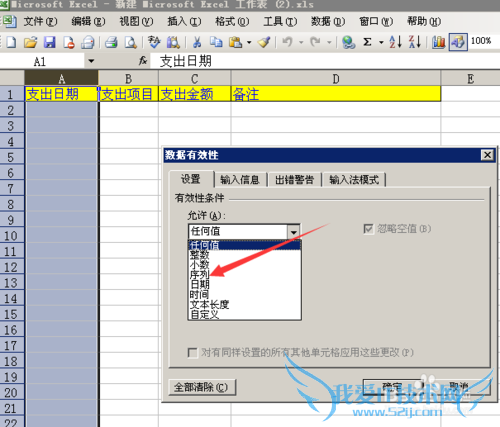Screen dimensions: 500x427
Task: Select the row 10 header
Action: [12, 236]
